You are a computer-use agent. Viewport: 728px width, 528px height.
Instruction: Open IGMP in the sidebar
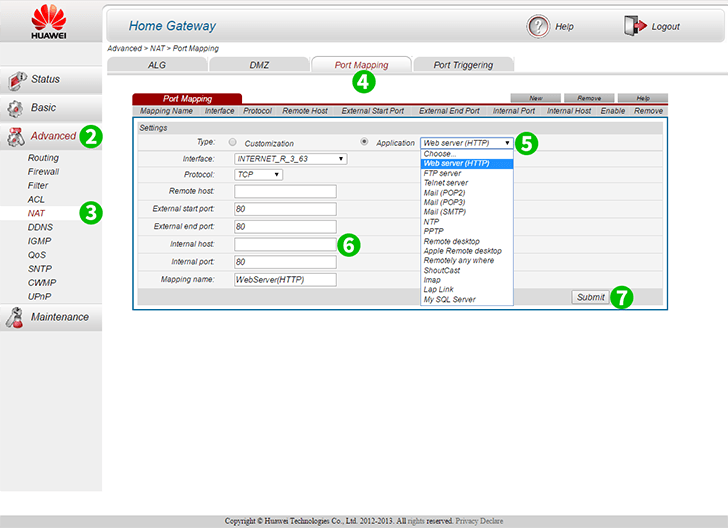(x=39, y=241)
